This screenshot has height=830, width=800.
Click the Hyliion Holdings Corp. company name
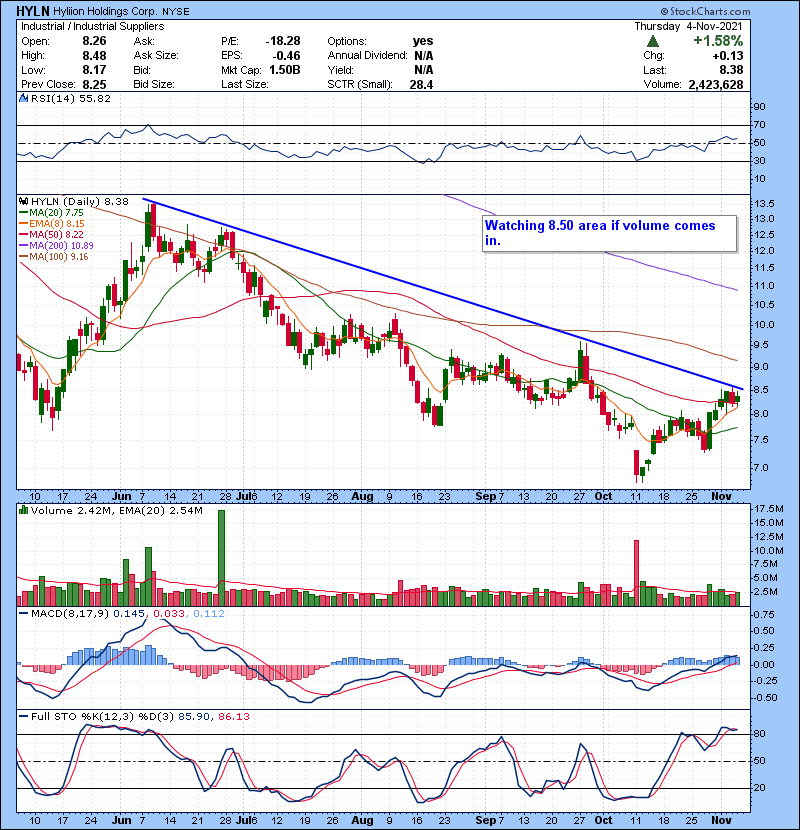(x=105, y=11)
